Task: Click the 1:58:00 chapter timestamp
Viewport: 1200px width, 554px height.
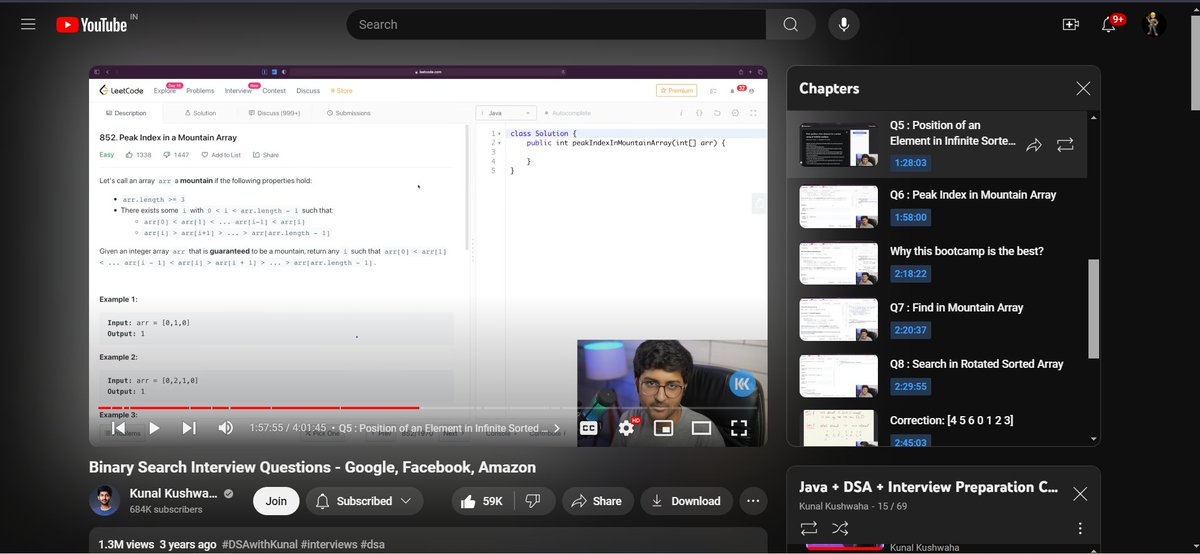Action: (x=910, y=217)
